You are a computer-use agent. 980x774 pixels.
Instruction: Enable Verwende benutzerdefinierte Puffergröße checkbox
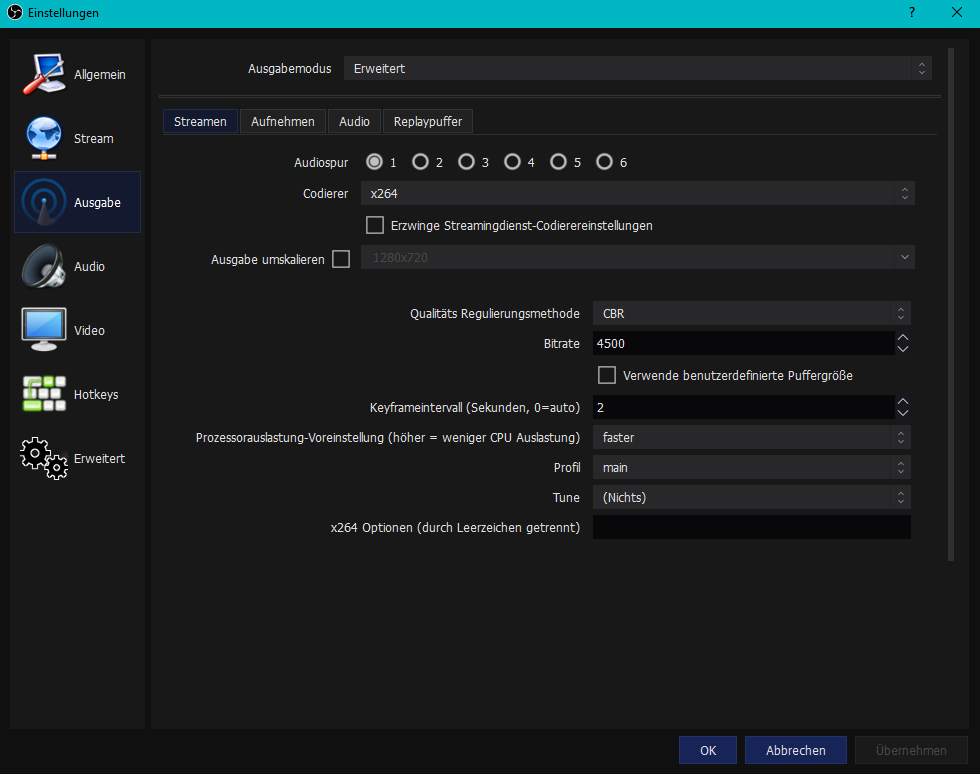(607, 375)
